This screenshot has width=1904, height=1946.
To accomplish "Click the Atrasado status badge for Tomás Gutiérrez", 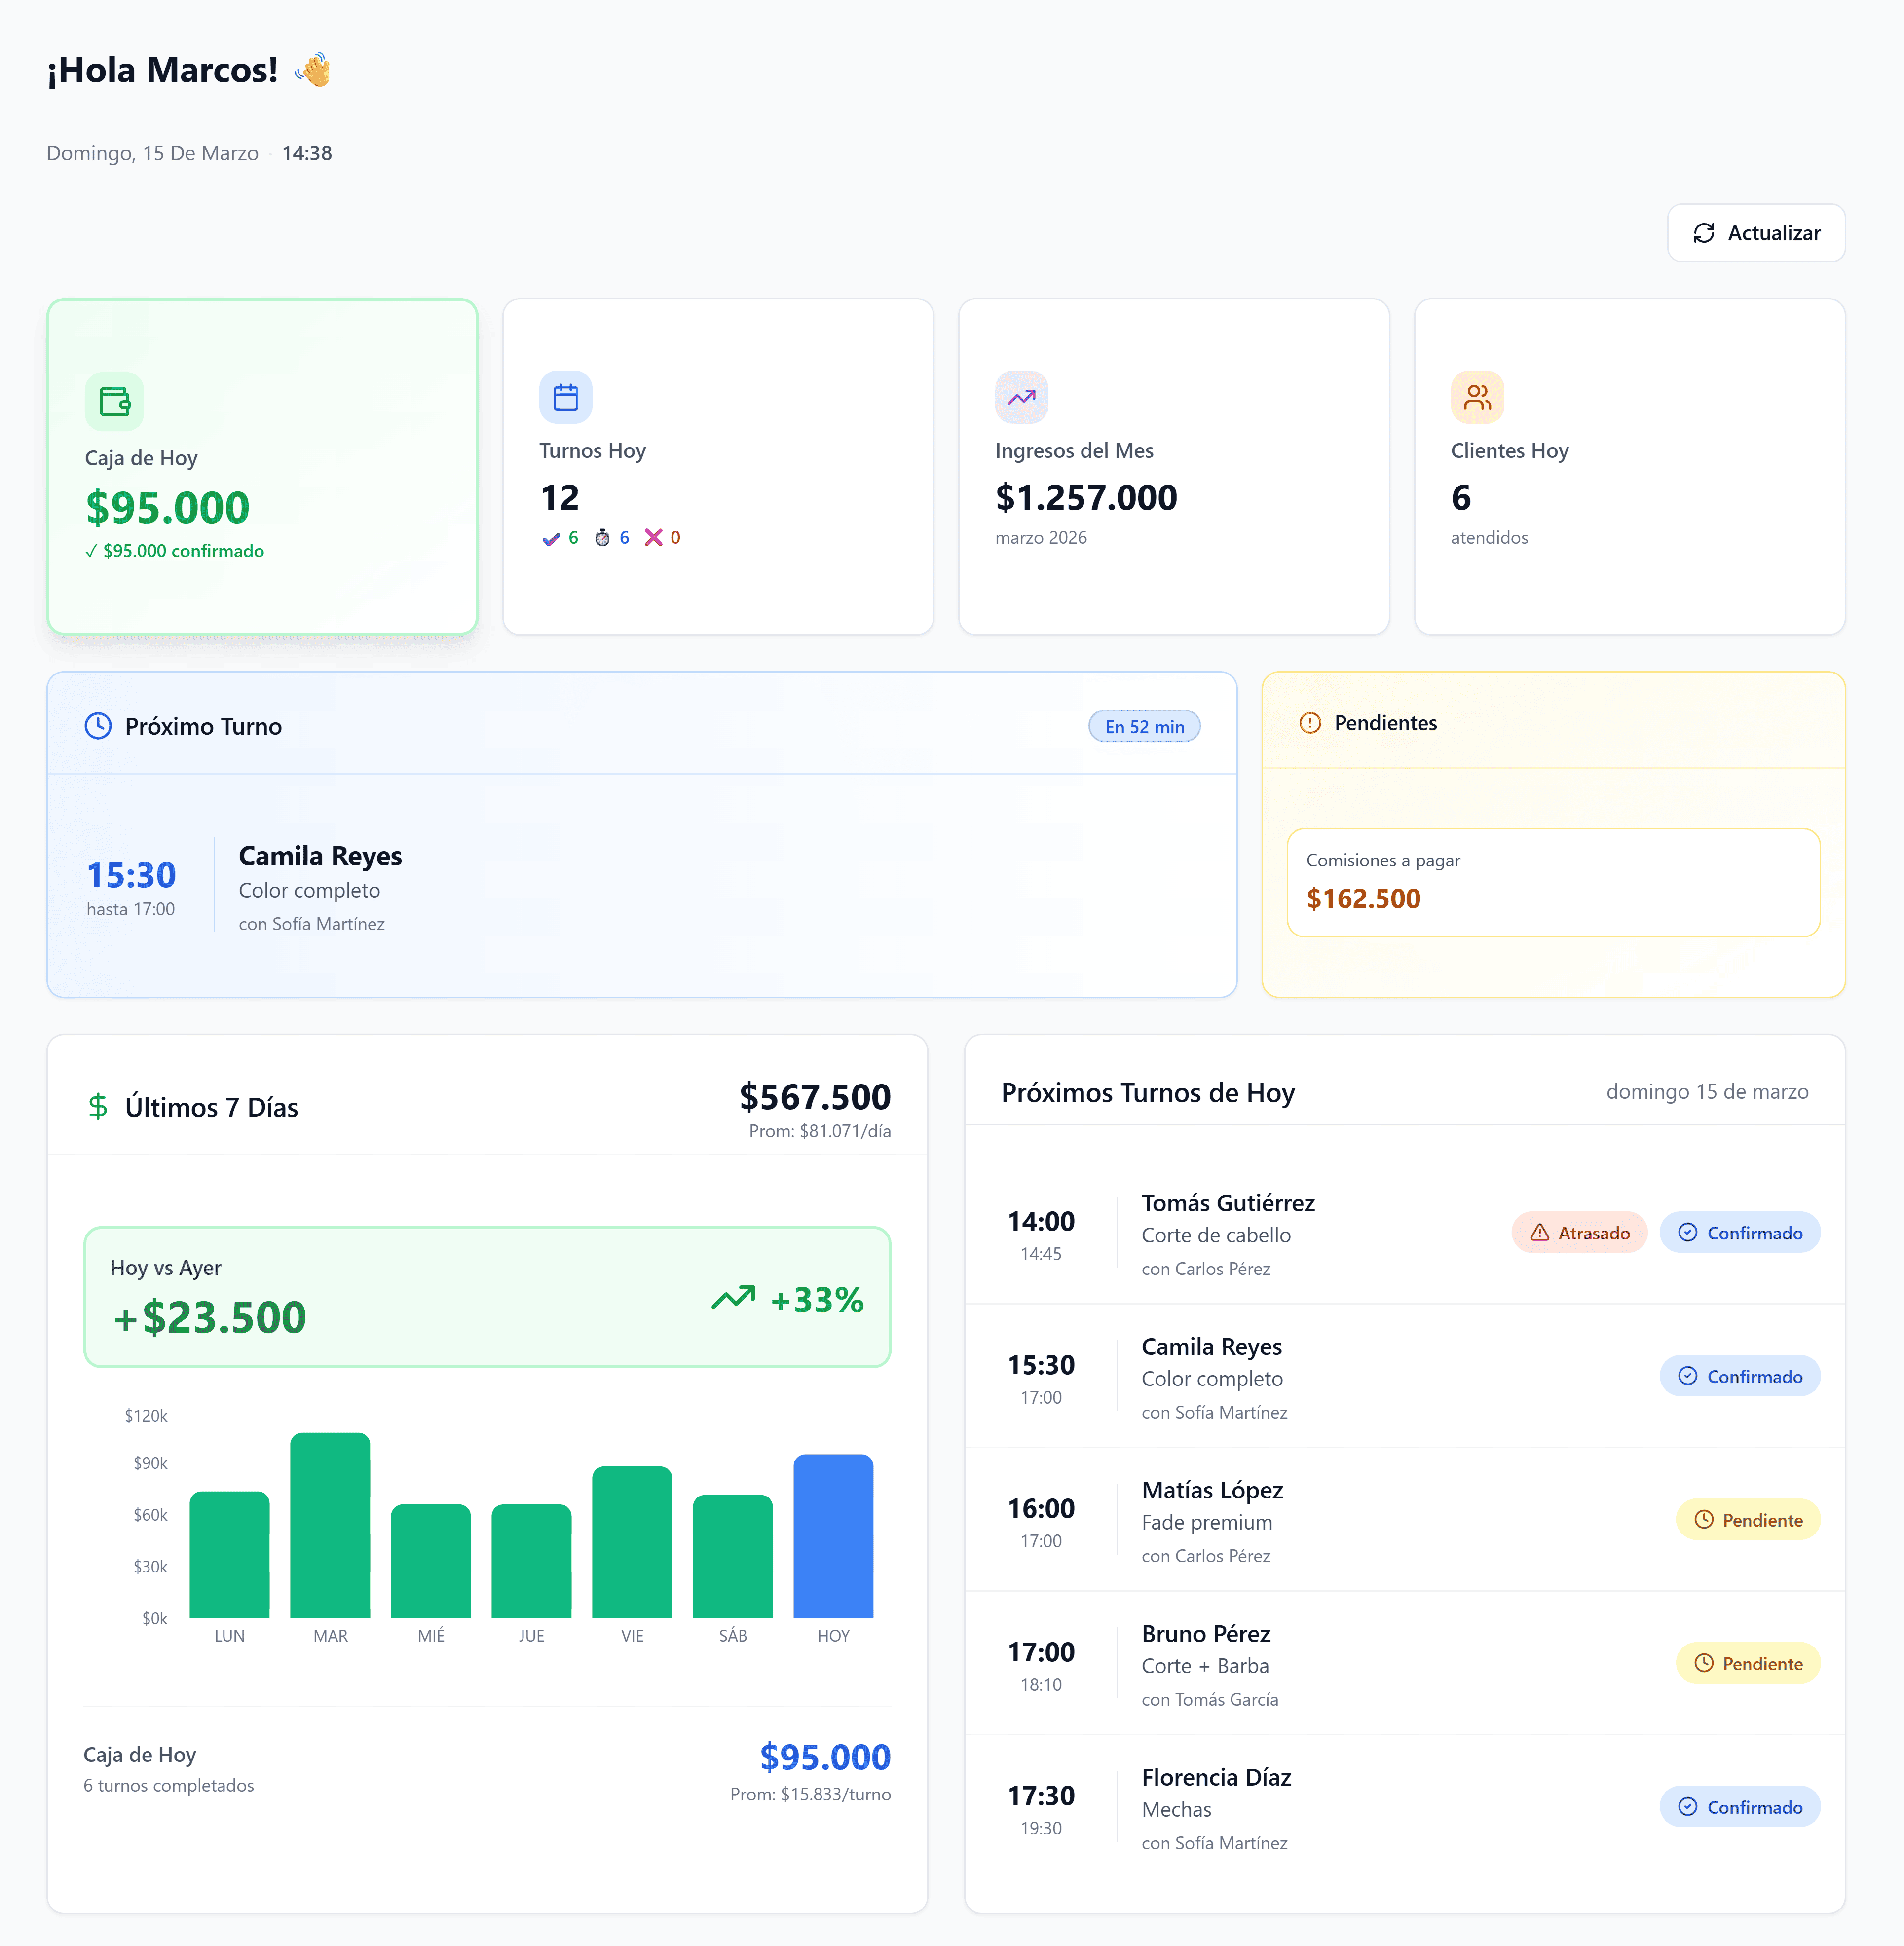I will point(1579,1232).
